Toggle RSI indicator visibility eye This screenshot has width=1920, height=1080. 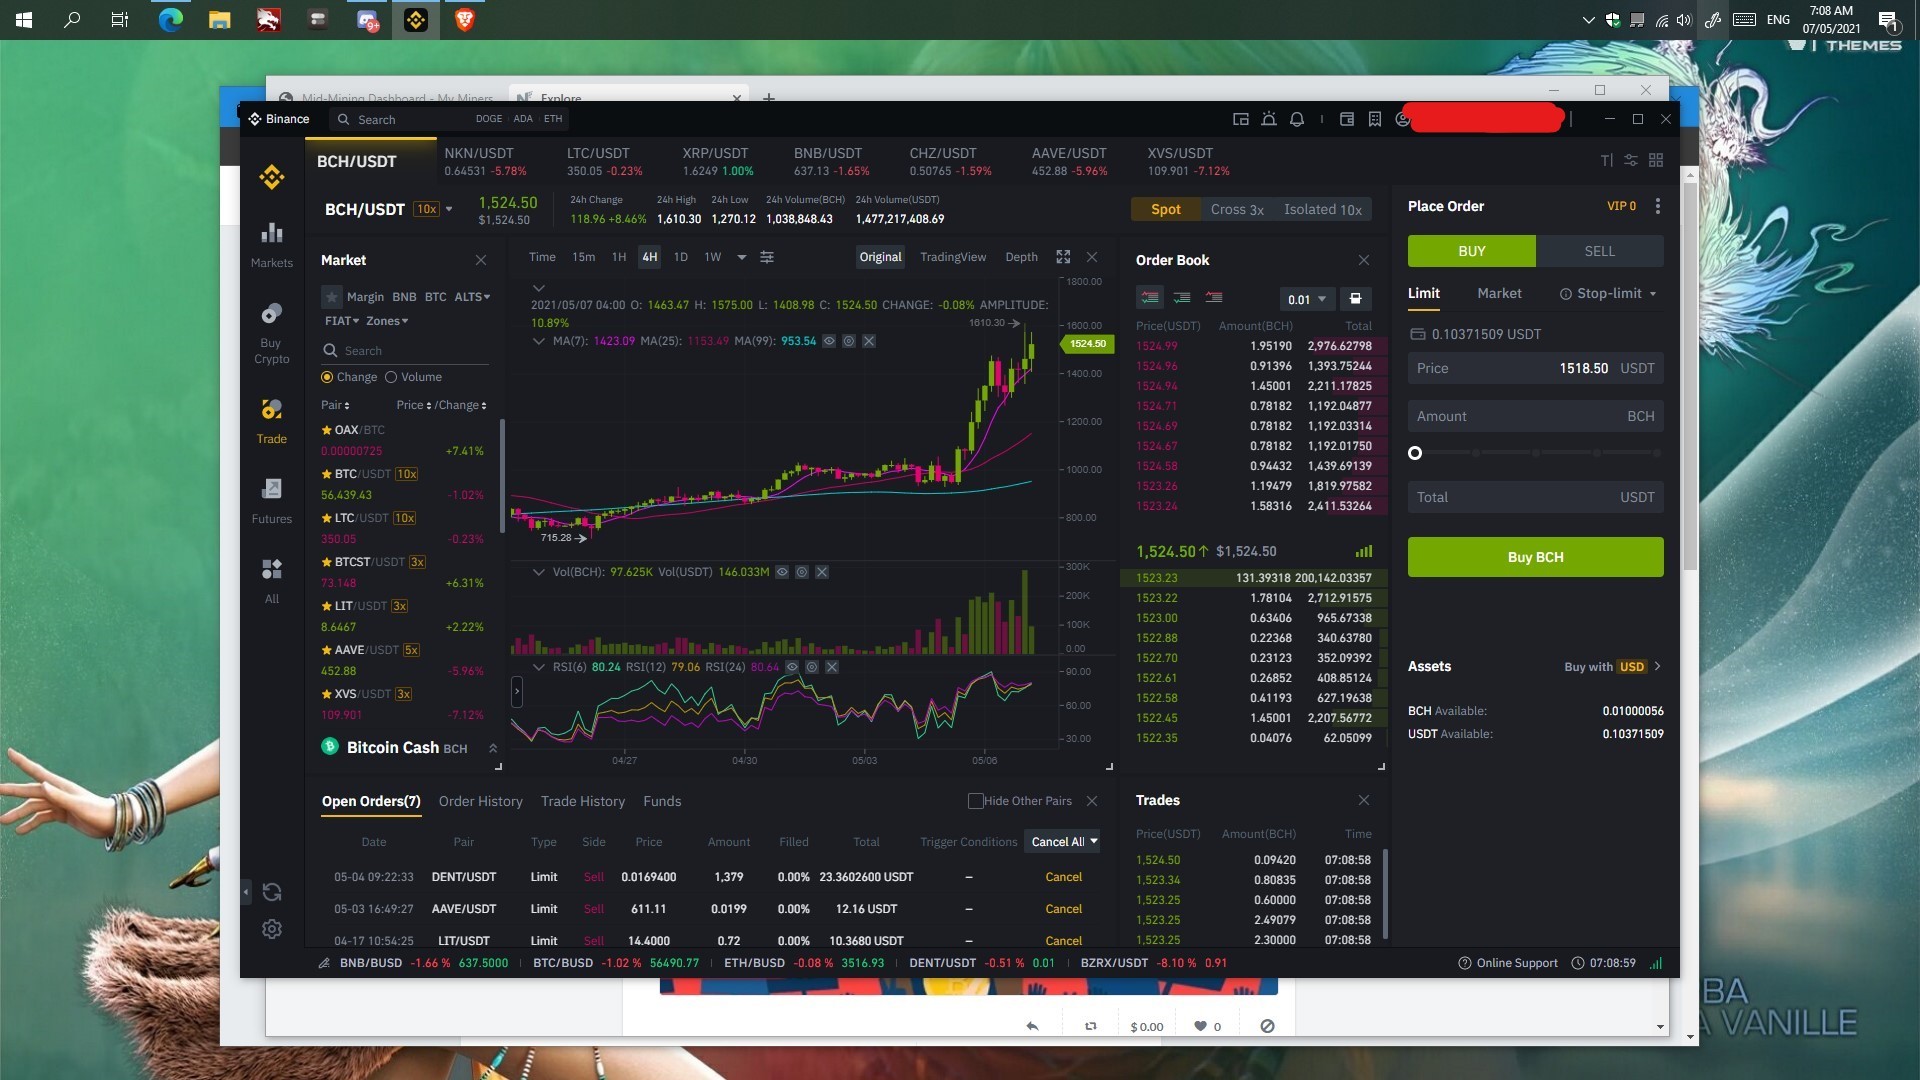coord(792,667)
